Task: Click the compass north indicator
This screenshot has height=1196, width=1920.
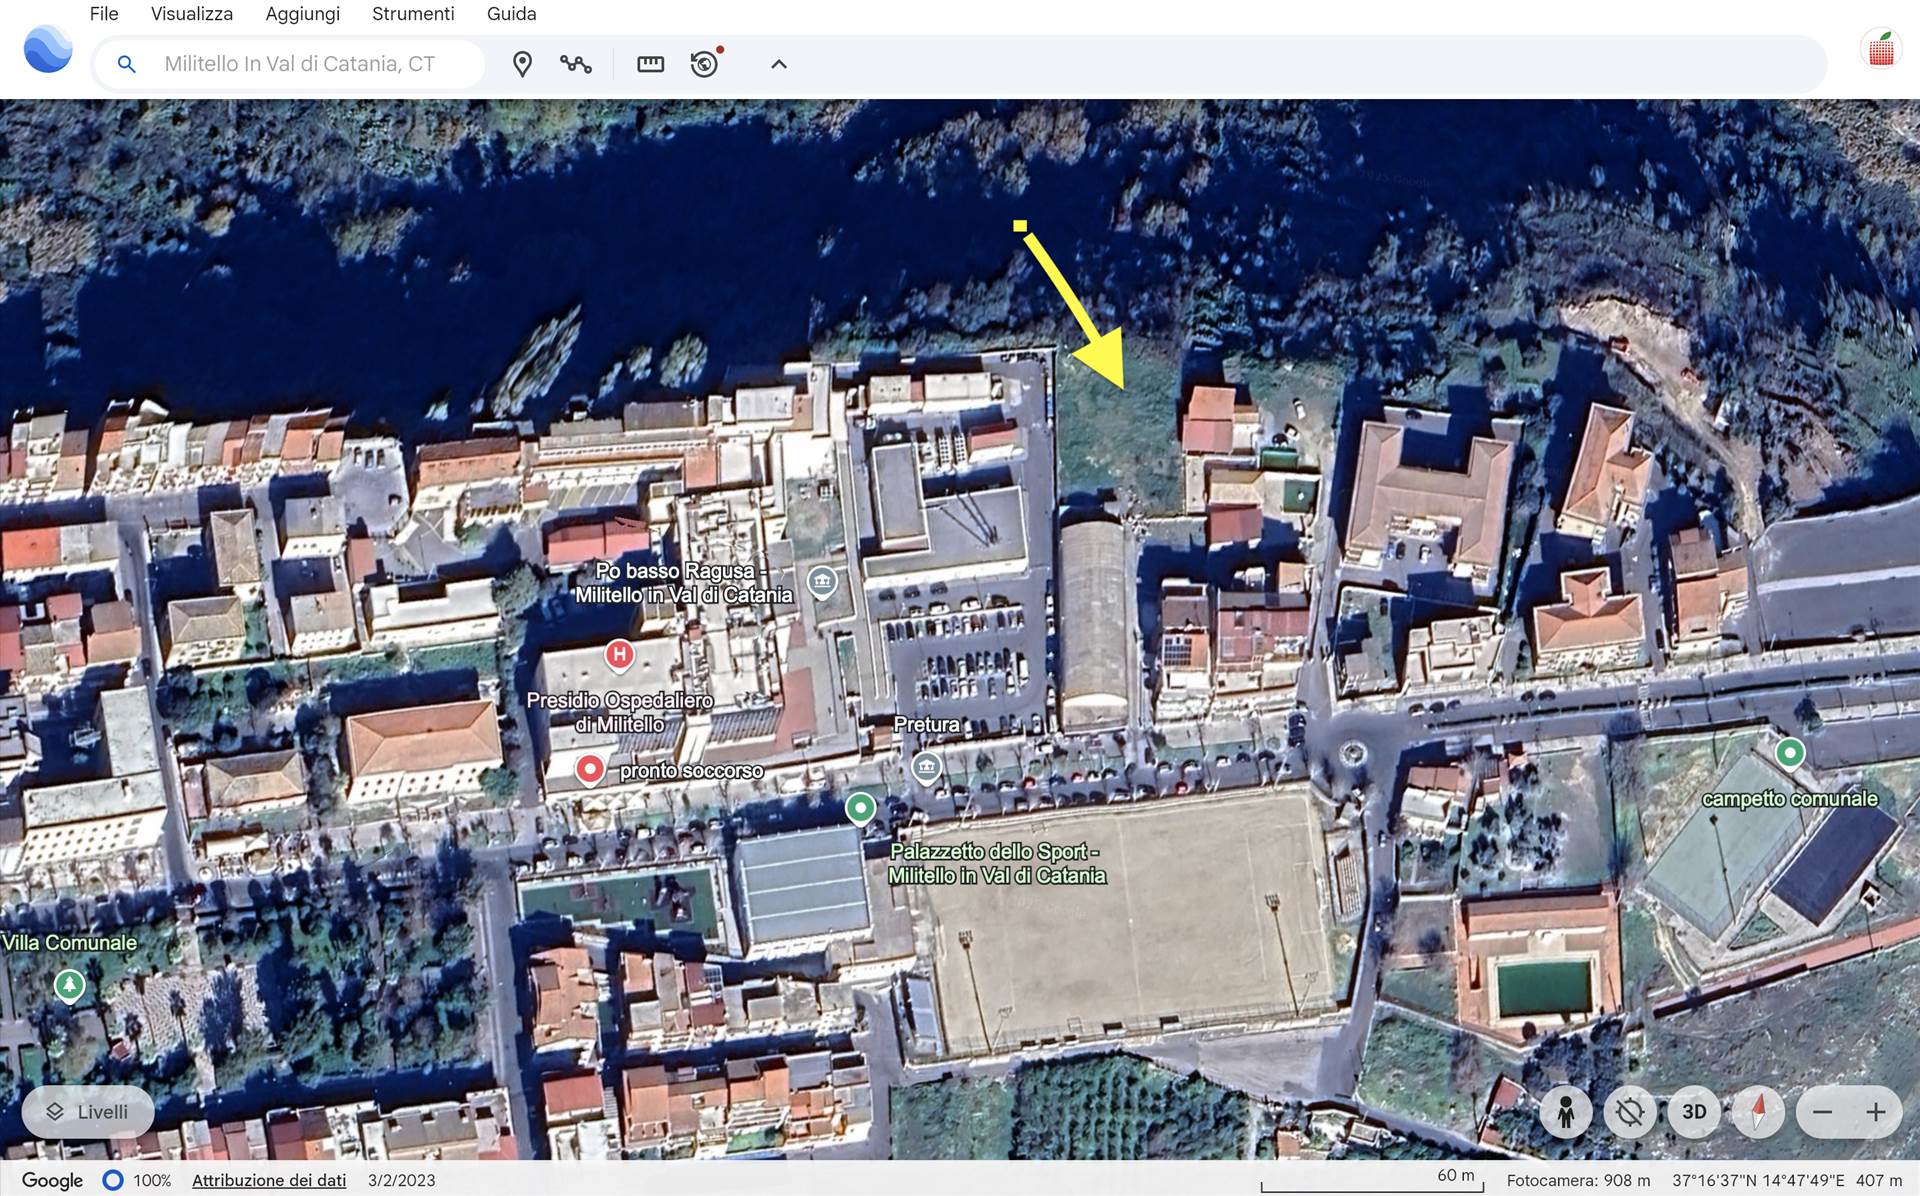Action: pos(1758,1112)
